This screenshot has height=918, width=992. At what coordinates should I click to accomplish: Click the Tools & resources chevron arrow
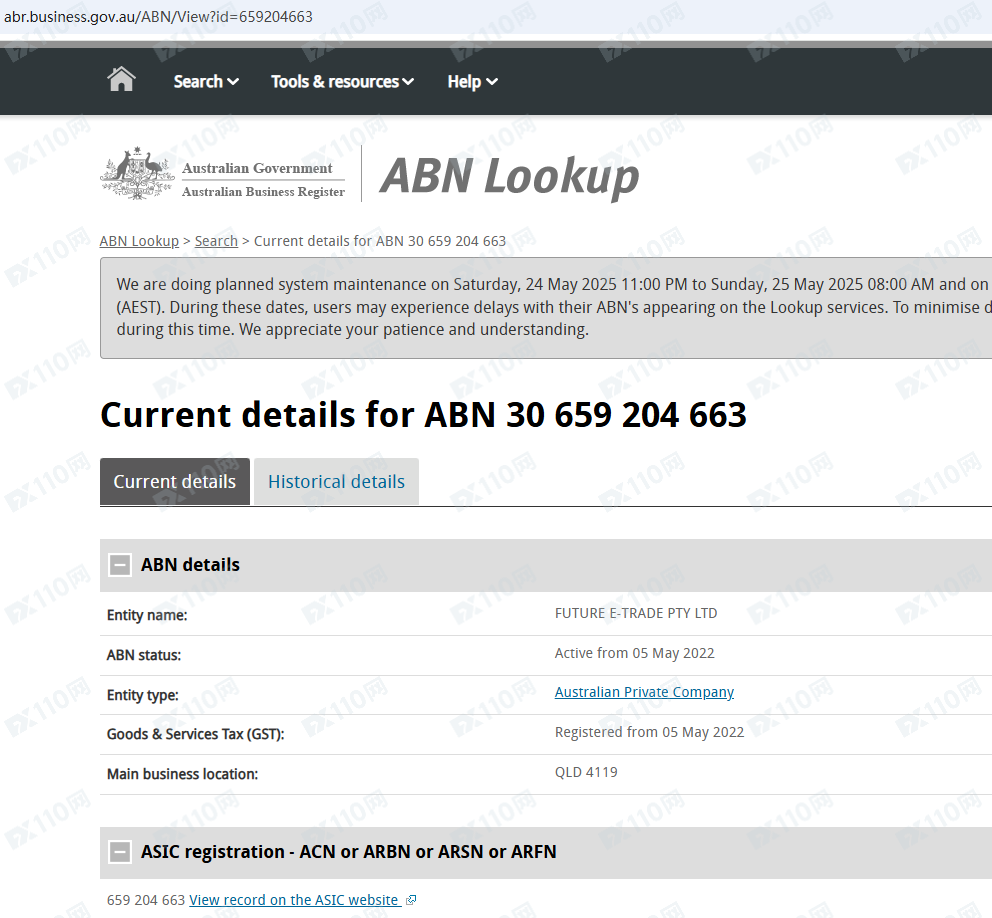(408, 82)
